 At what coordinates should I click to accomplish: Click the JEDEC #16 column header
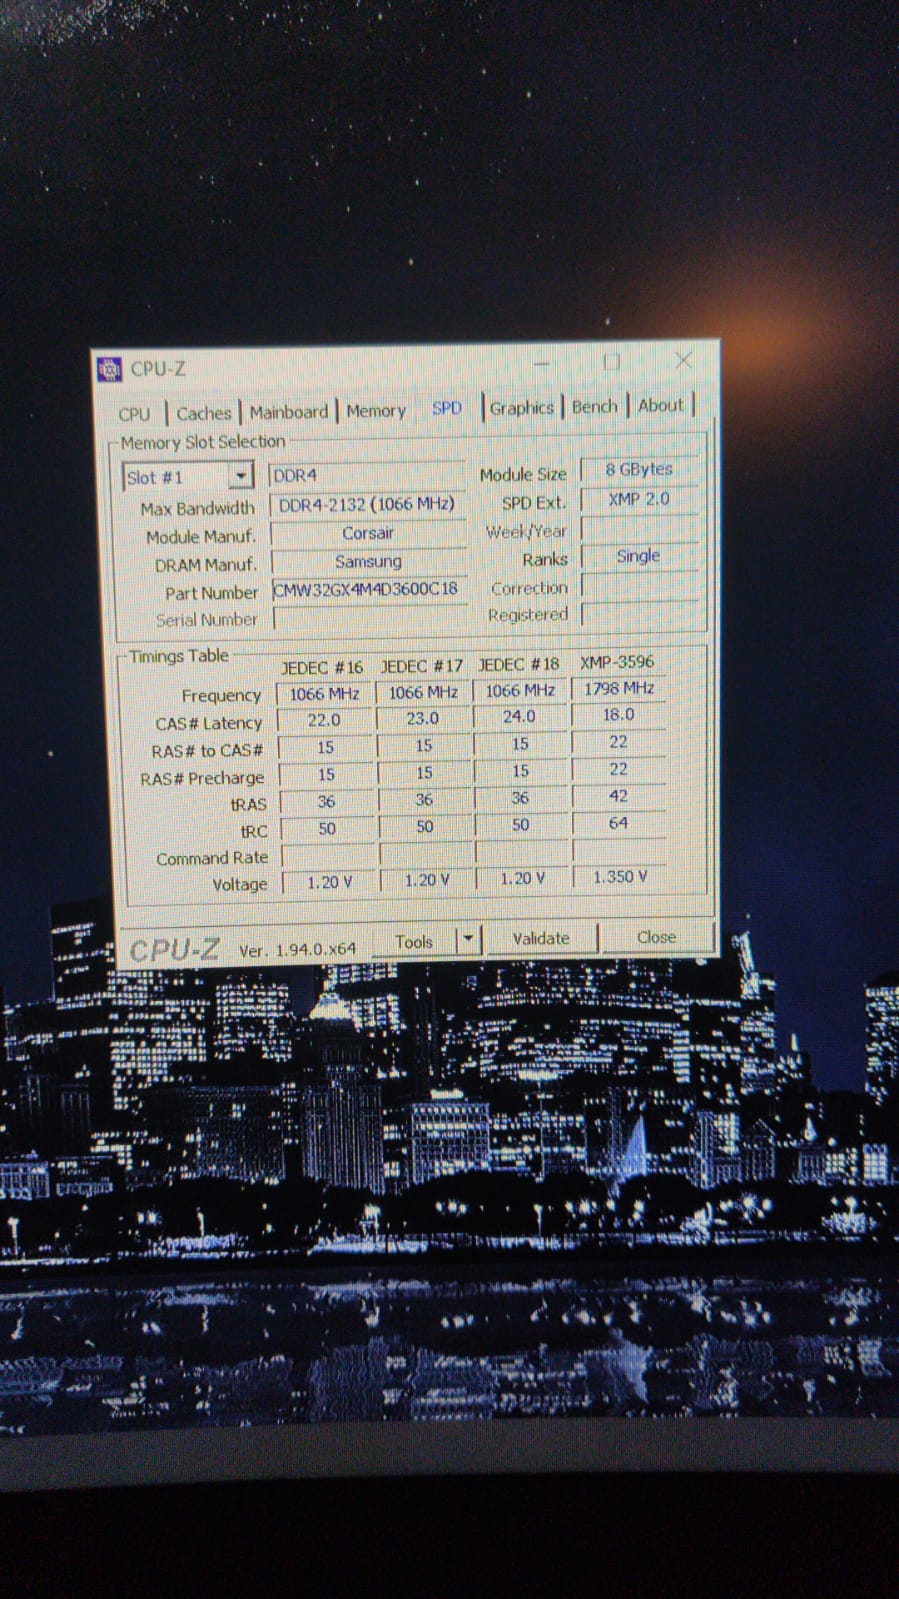coord(321,668)
